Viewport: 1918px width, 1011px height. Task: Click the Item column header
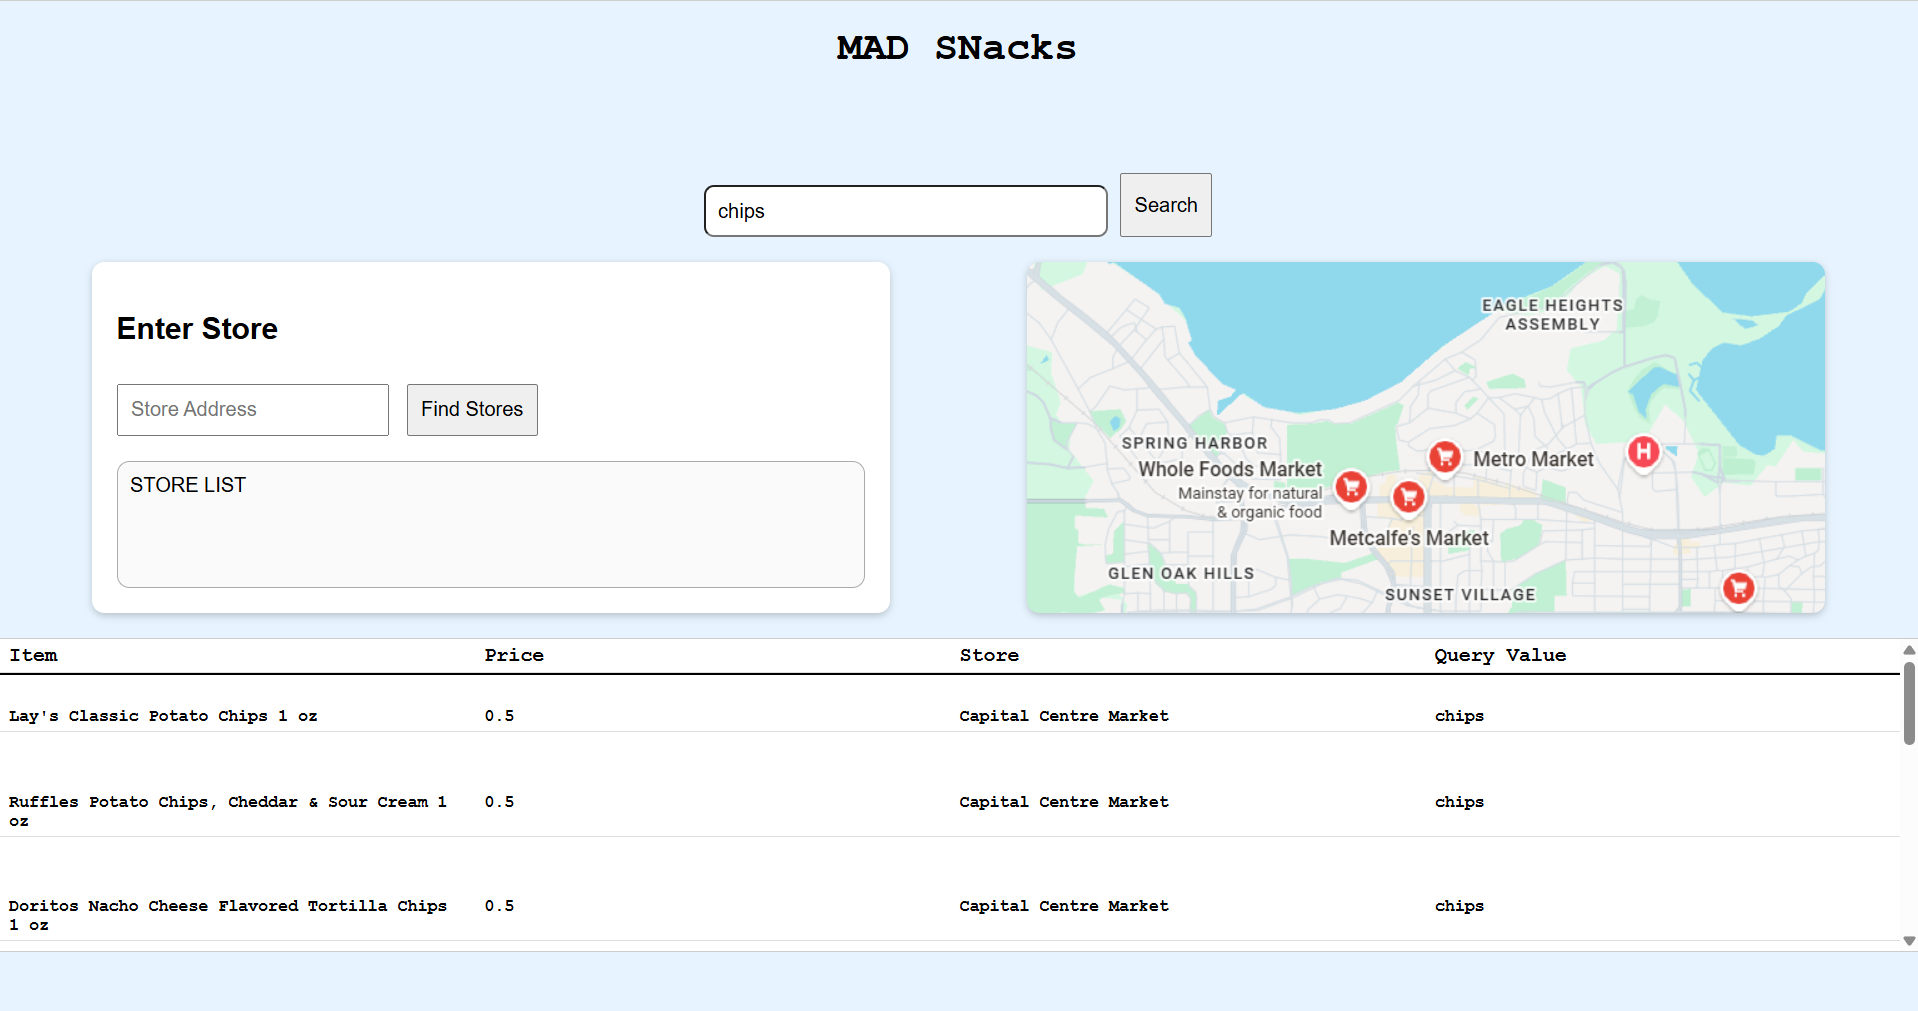pos(34,655)
